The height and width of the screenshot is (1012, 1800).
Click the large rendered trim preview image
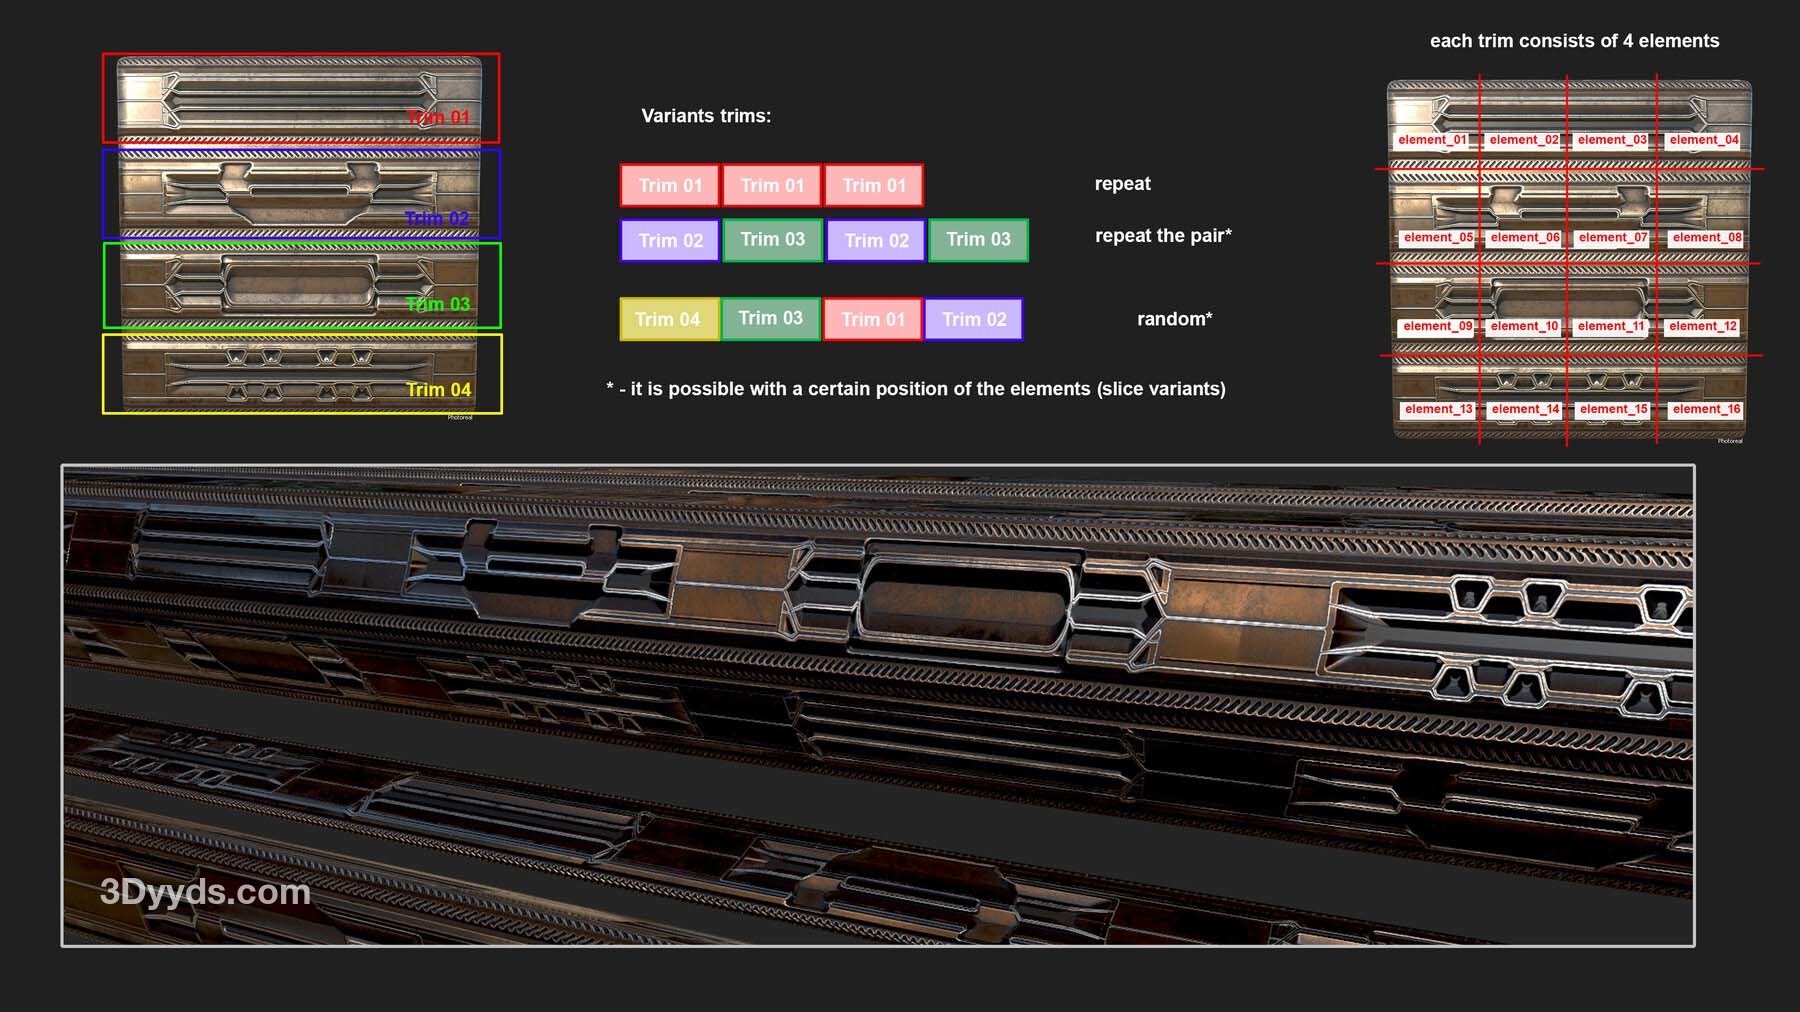(878, 705)
